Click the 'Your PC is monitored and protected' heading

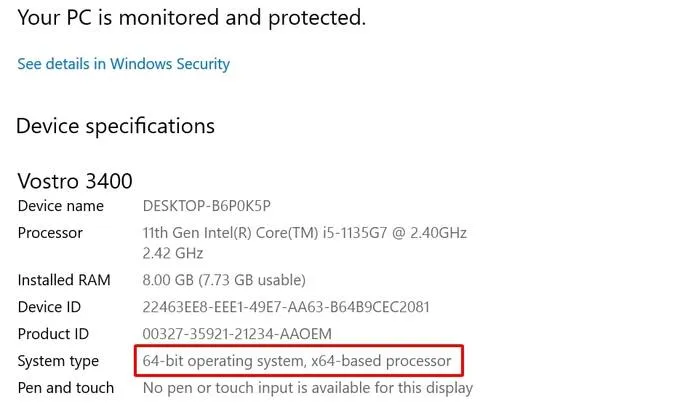coord(192,17)
